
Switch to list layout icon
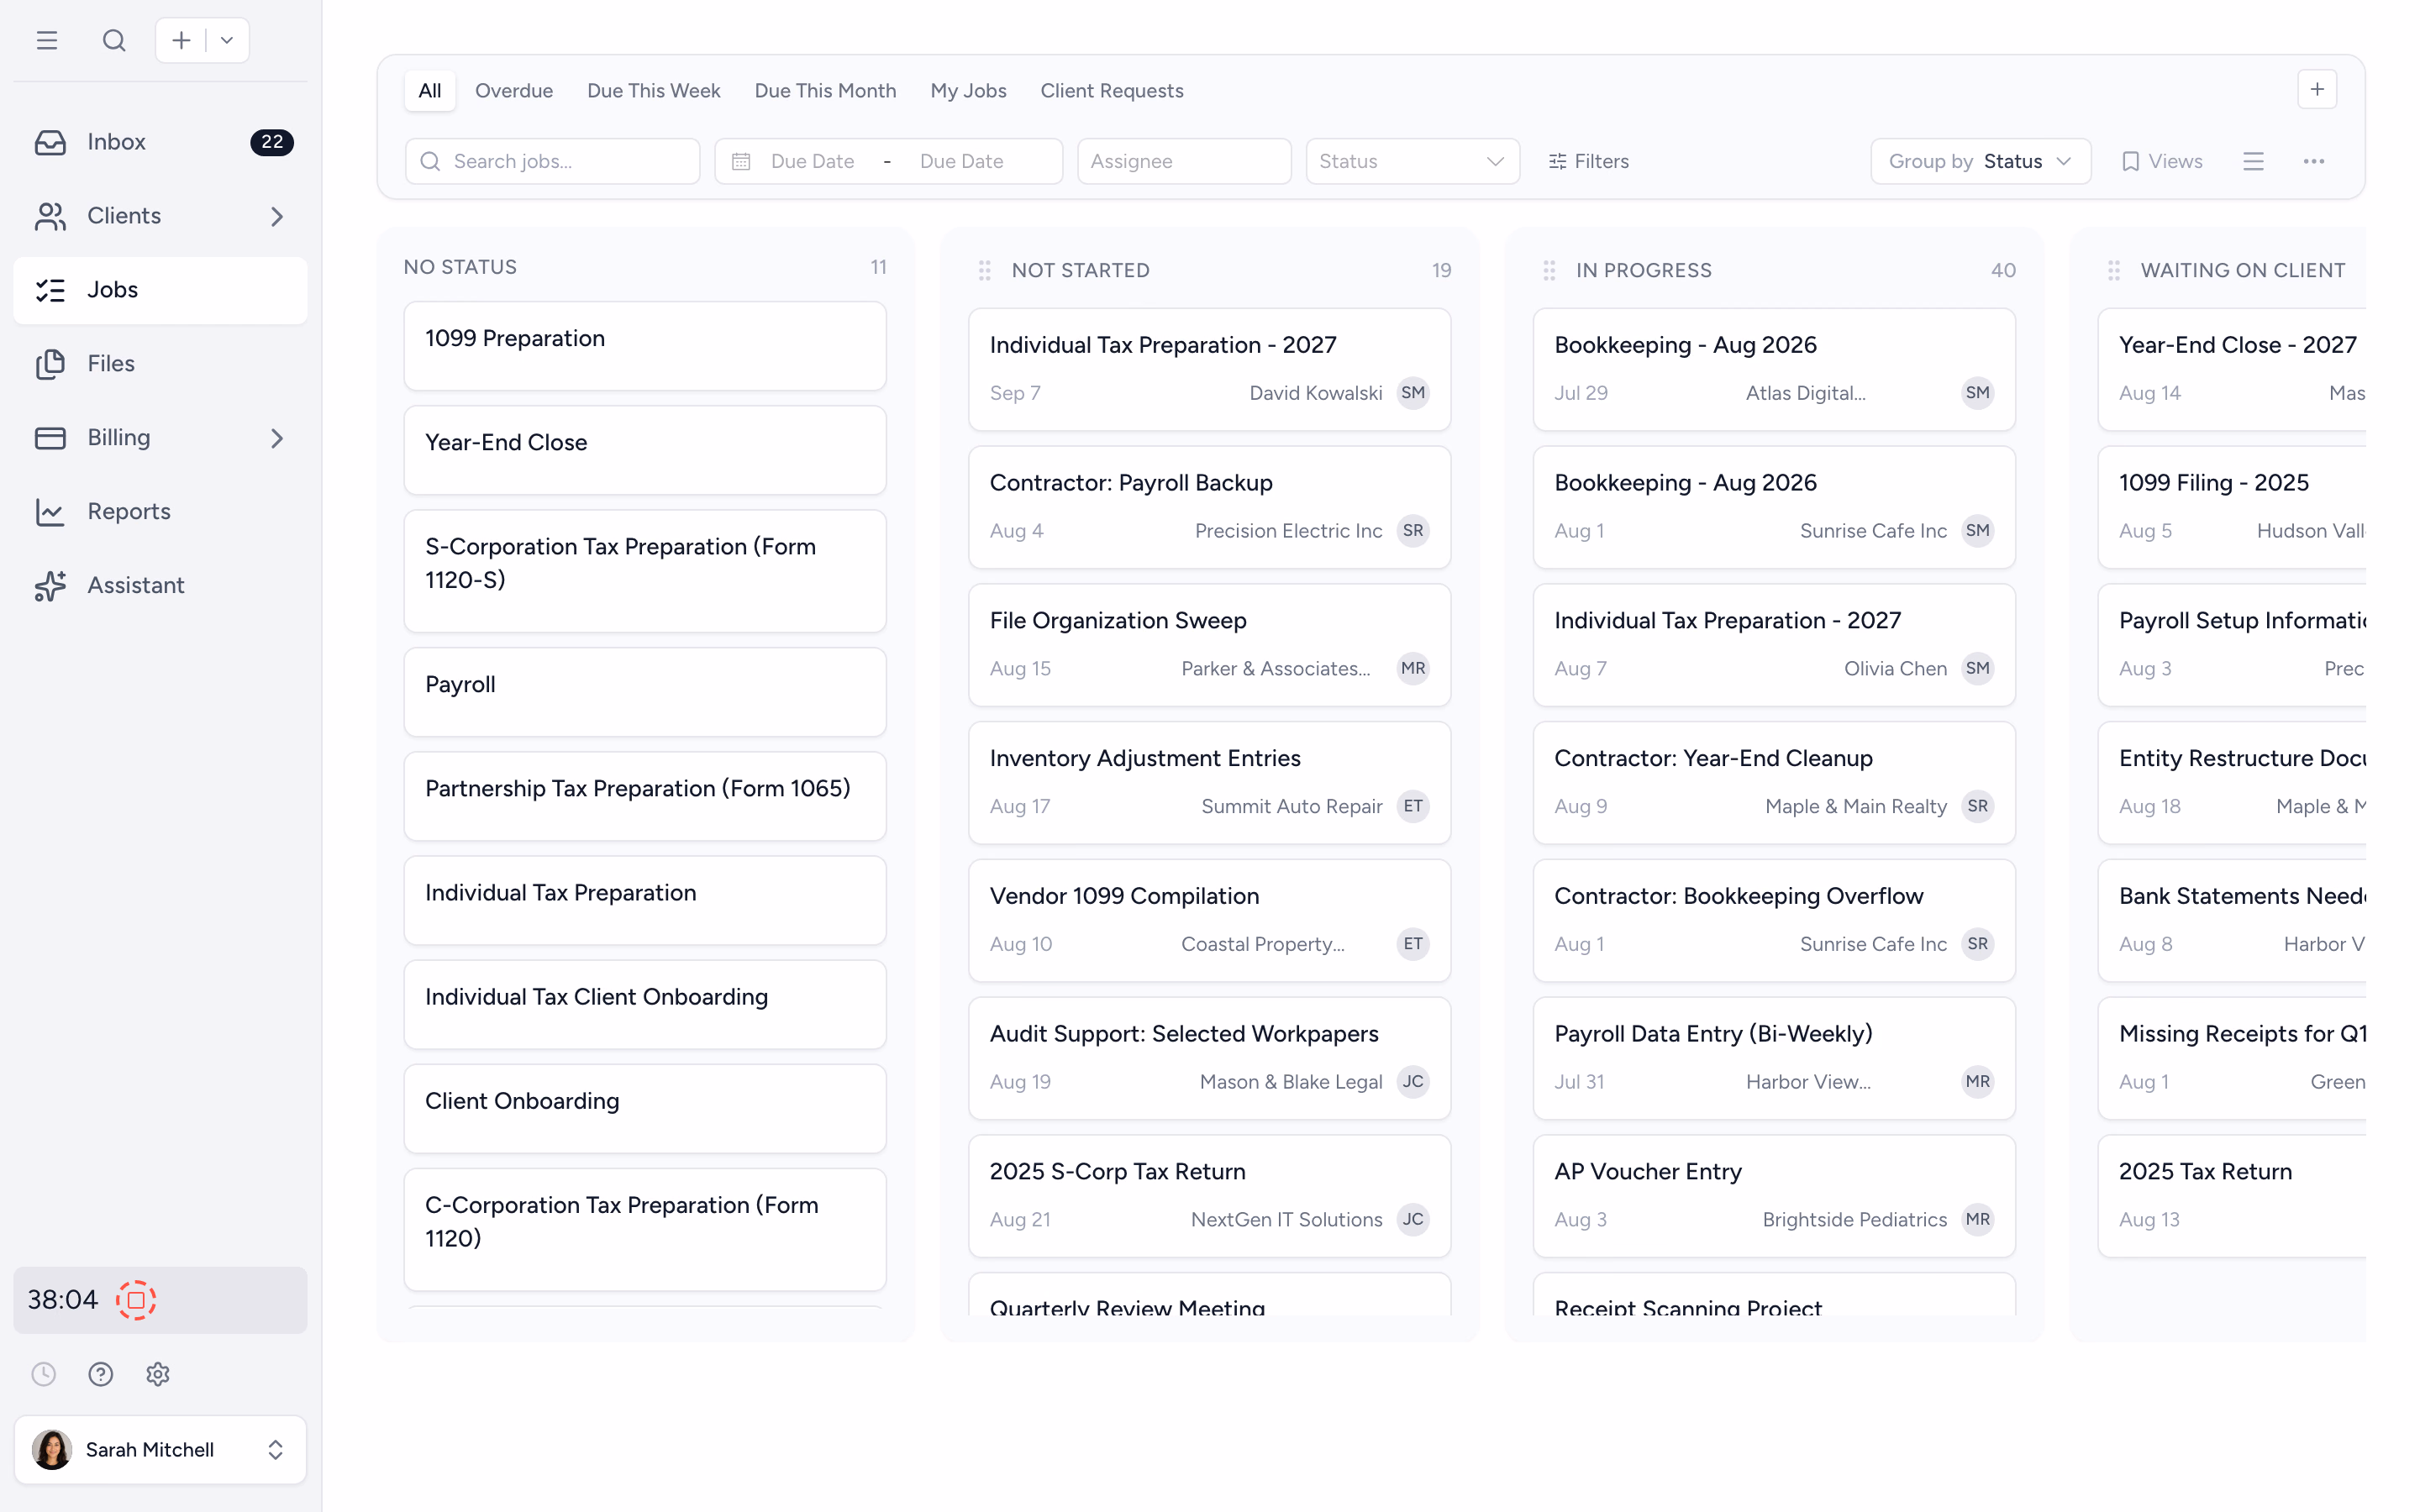[2253, 161]
